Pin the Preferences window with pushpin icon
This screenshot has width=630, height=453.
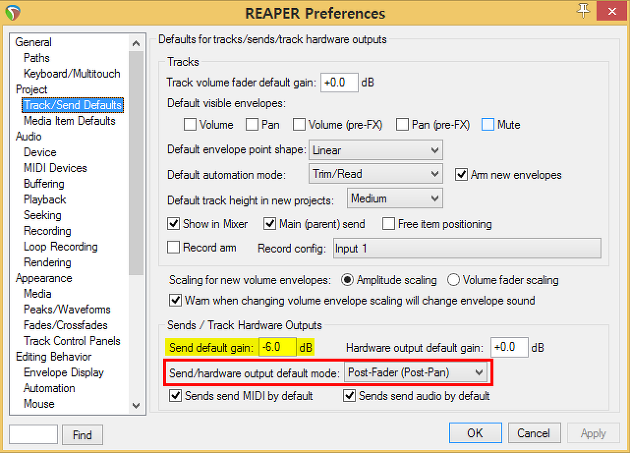click(x=583, y=11)
